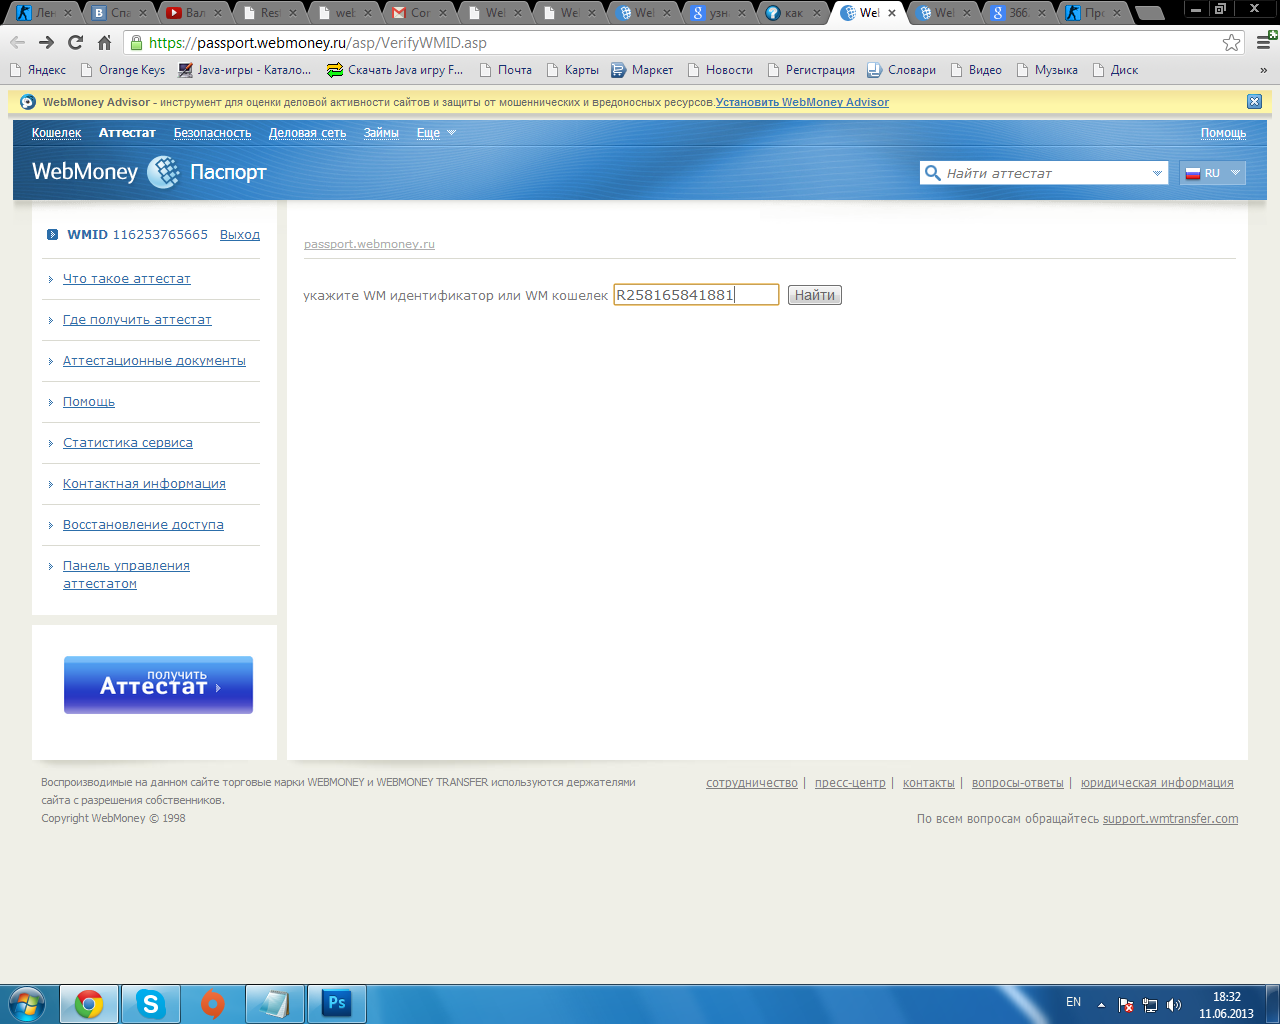Open Где получить аттестат link
This screenshot has width=1280, height=1024.
click(x=137, y=320)
